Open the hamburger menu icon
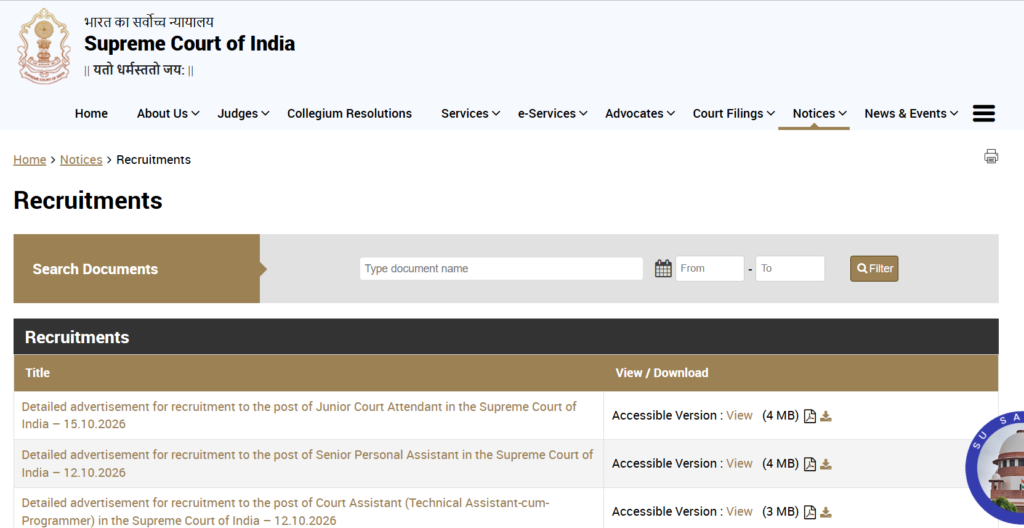Image resolution: width=1024 pixels, height=528 pixels. coord(984,113)
